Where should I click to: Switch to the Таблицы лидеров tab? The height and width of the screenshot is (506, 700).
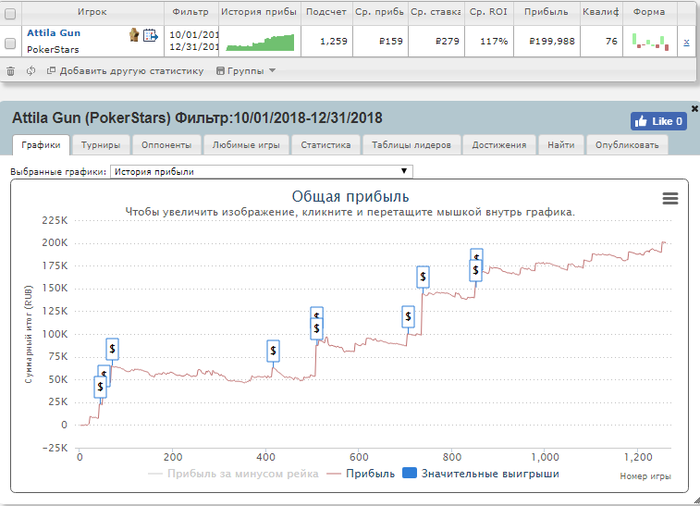tap(412, 145)
